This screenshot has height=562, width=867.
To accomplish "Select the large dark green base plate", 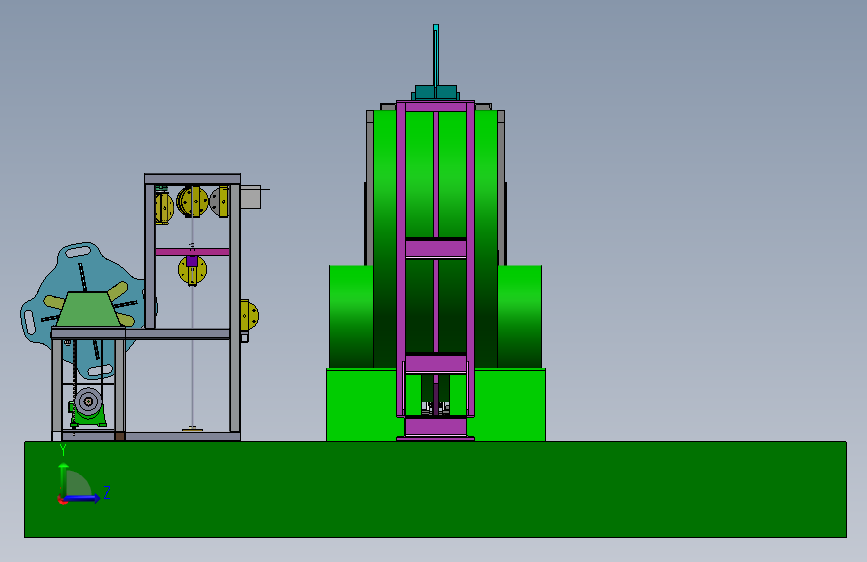I will tap(435, 489).
